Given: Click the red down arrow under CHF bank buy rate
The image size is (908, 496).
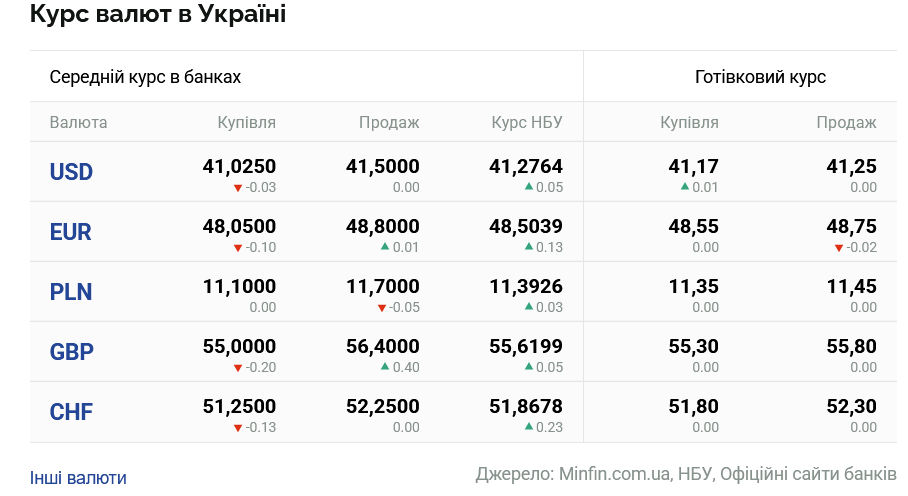Looking at the screenshot, I should 237,428.
